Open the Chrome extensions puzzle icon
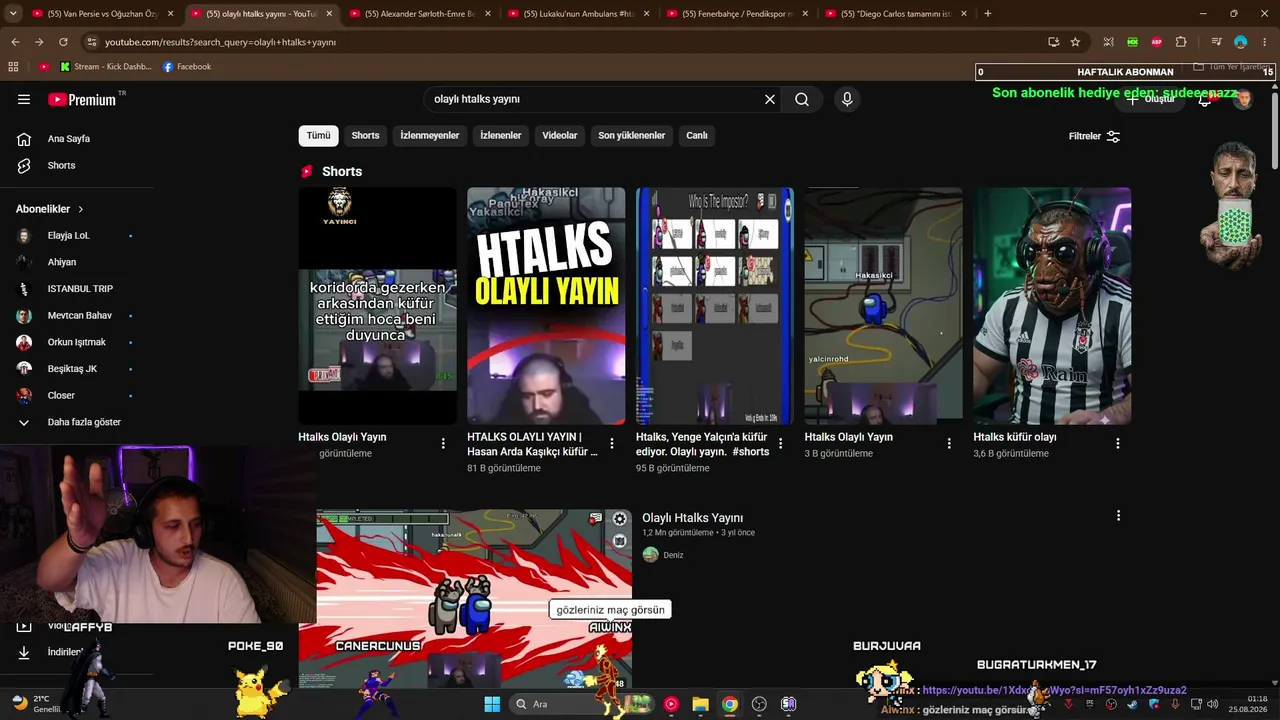 tap(1181, 42)
